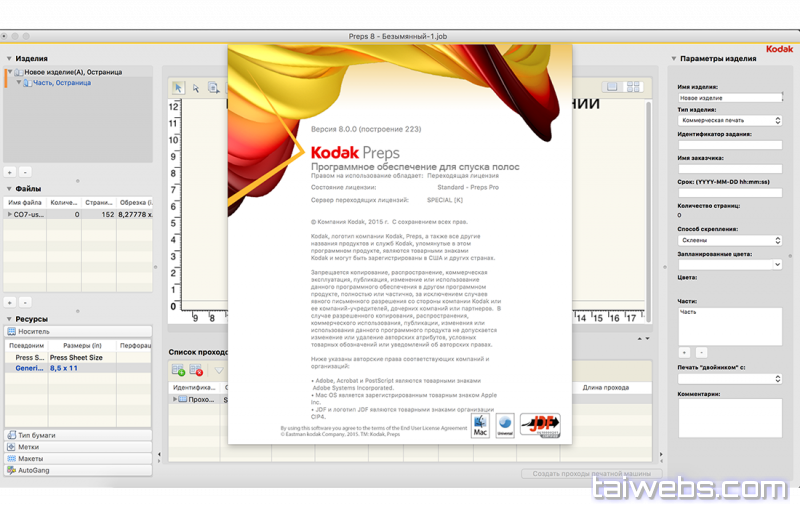Switch to the AutoGang resource tab
The image size is (800, 516).
pyautogui.click(x=78, y=469)
